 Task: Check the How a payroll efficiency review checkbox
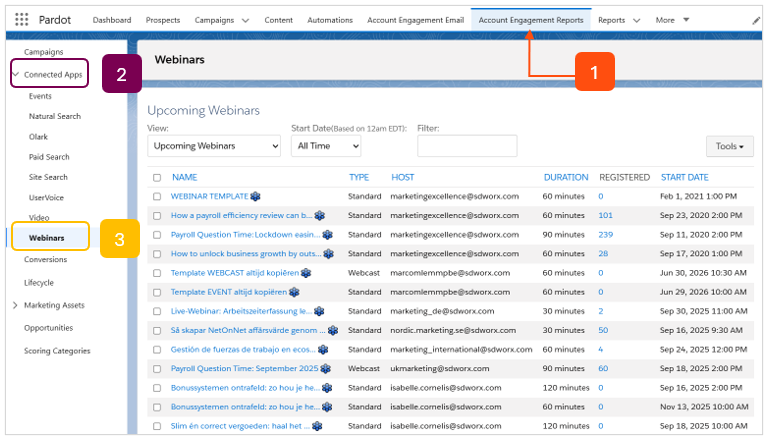pos(157,216)
